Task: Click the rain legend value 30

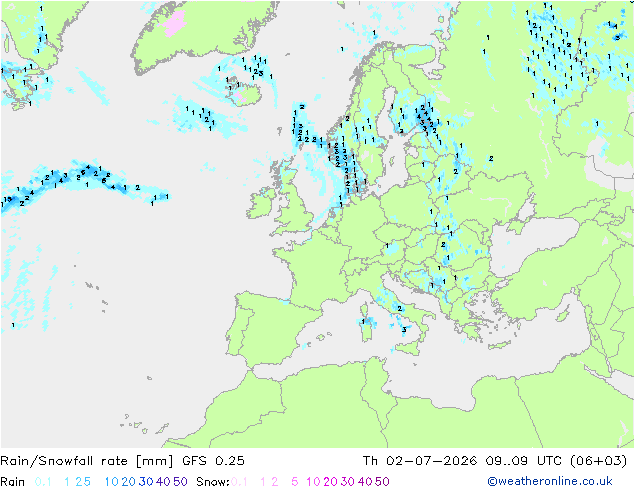Action: 146,482
